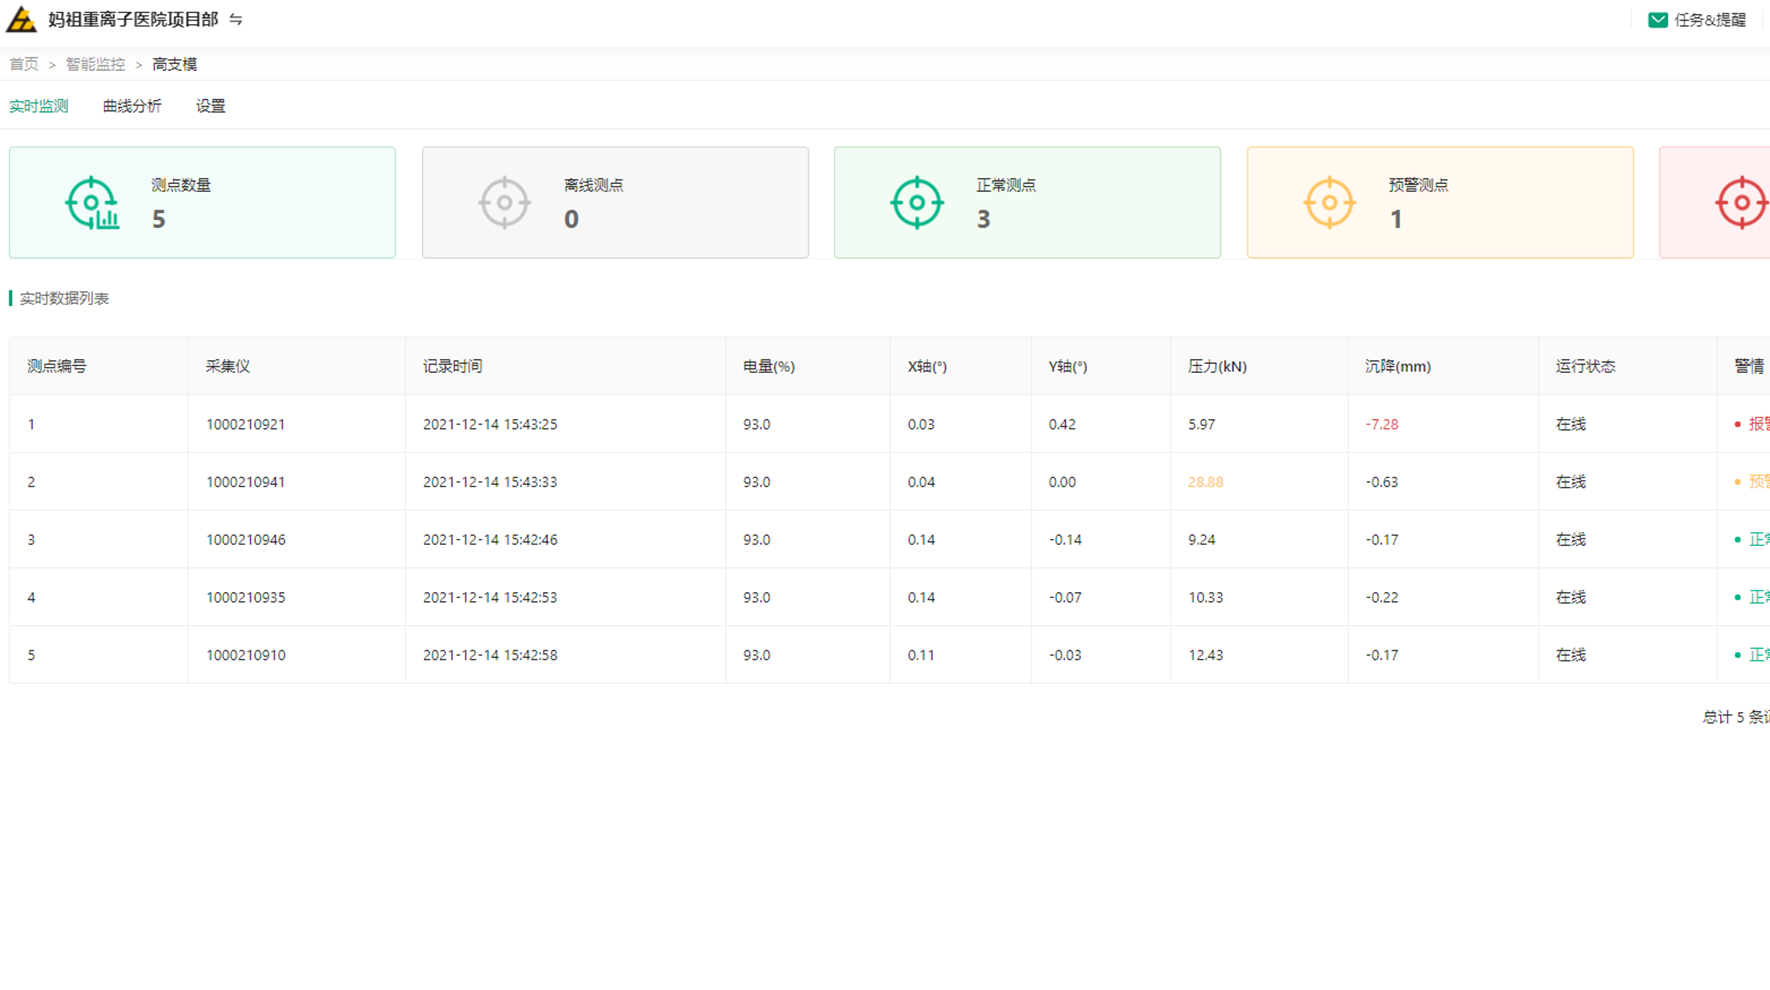Click the 压力(kN) column header
This screenshot has height=990, width=1770.
(1217, 366)
